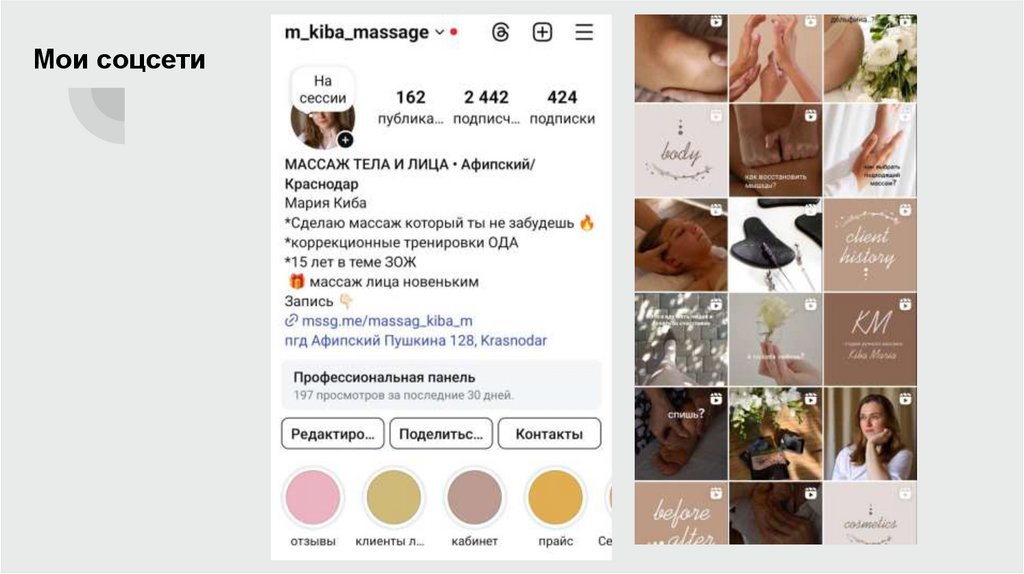Expand account switcher next to m_kiba_massage
Viewport: 1024px width, 574px height.
click(x=440, y=32)
